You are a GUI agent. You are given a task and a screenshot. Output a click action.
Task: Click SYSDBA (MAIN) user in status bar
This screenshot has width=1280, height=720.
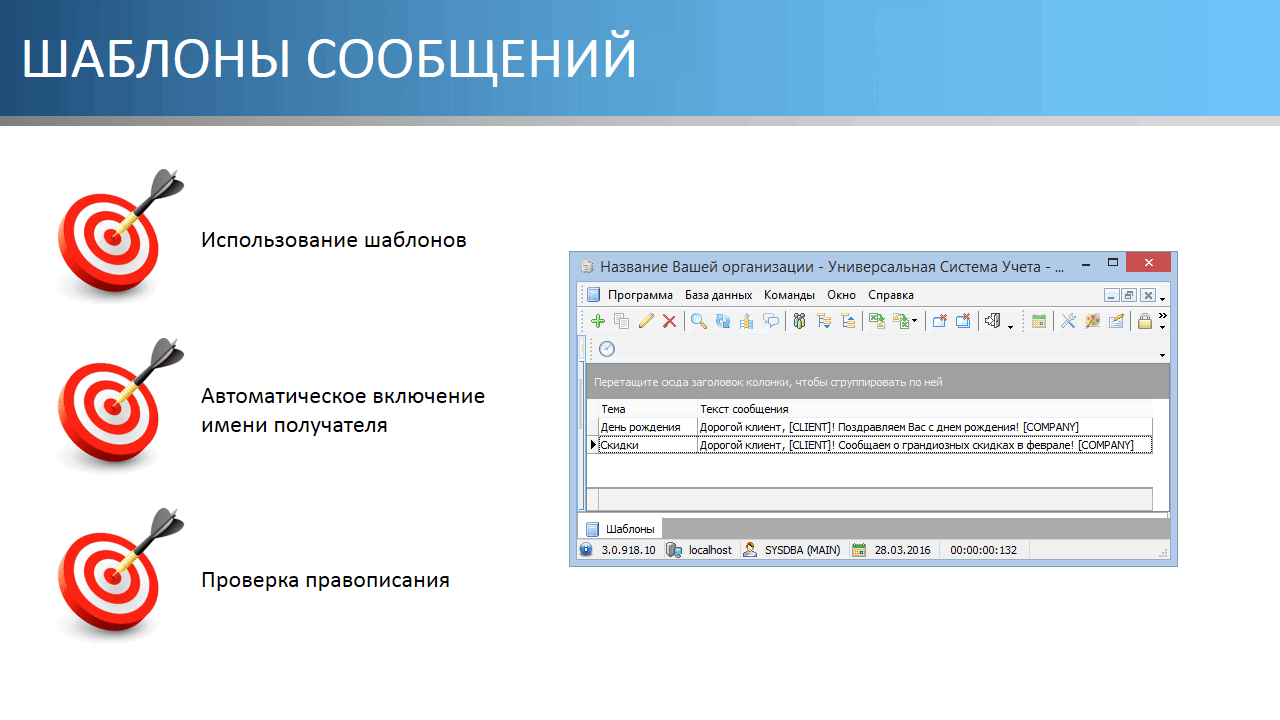(x=802, y=550)
